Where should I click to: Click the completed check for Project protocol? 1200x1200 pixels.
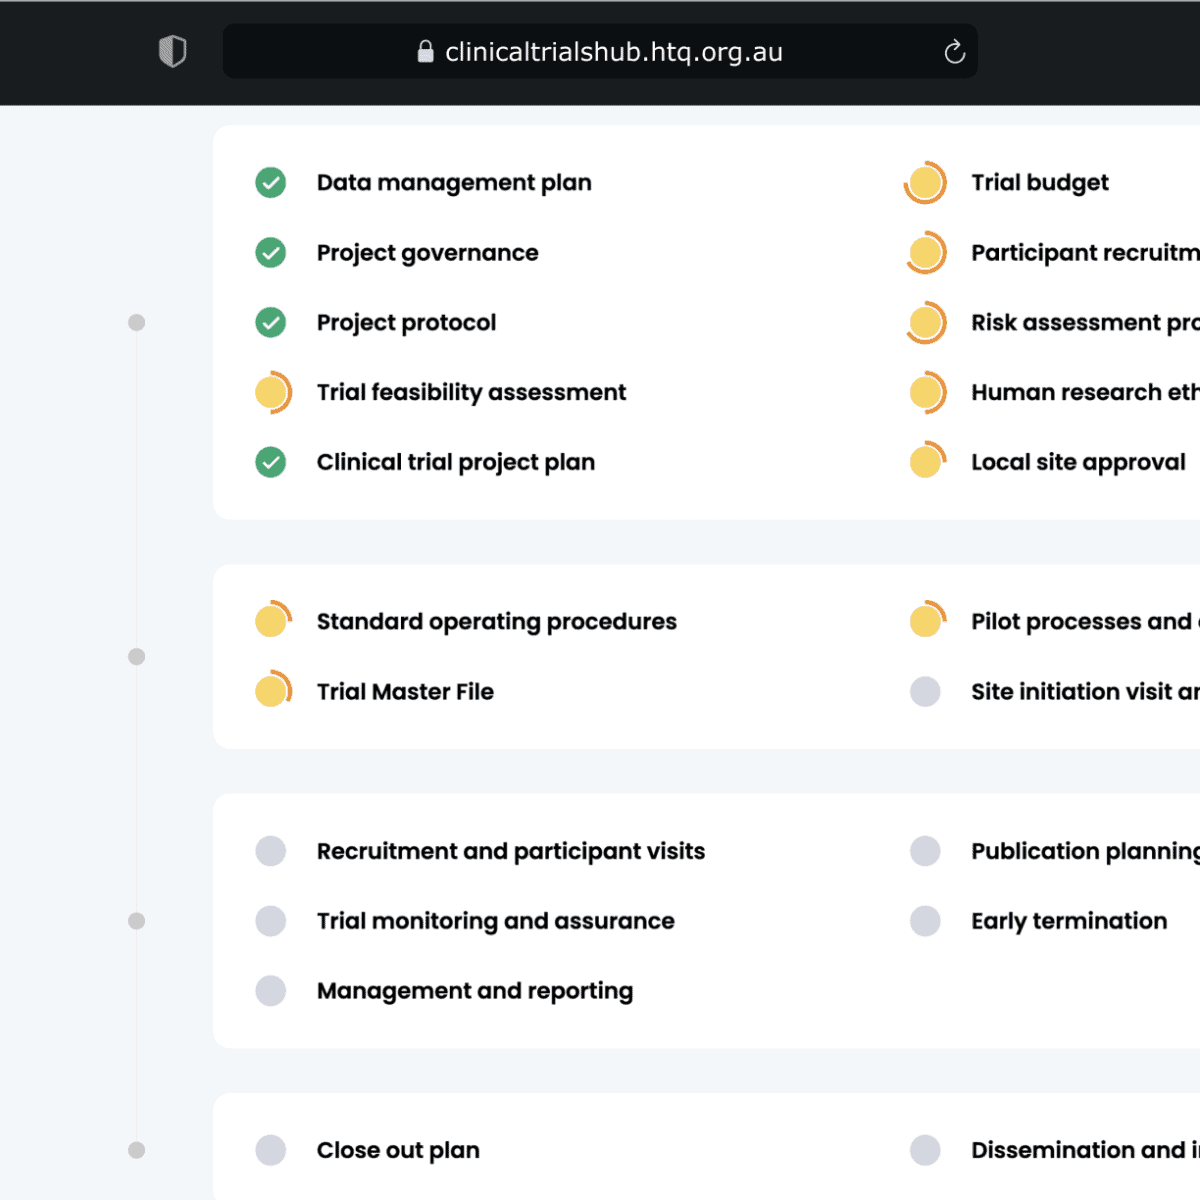271,323
